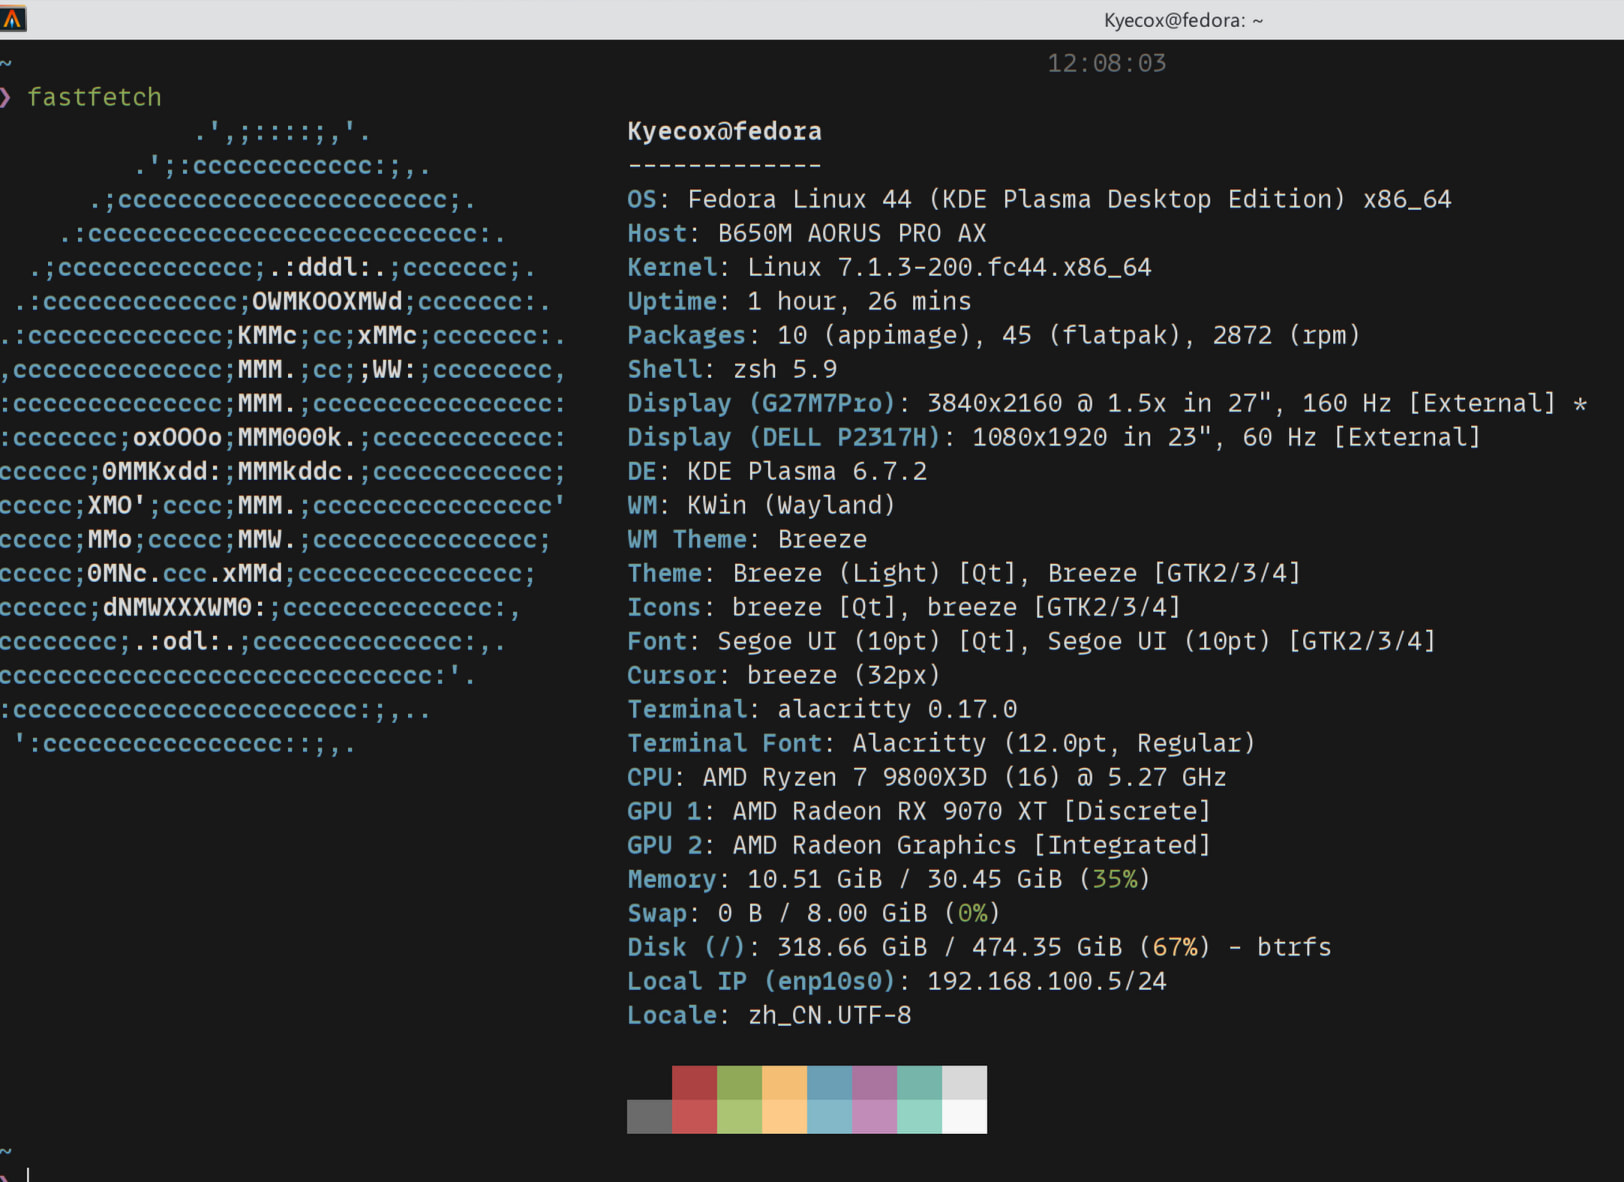Click the Fedora ASCII logo art
This screenshot has width=1624, height=1182.
283,437
